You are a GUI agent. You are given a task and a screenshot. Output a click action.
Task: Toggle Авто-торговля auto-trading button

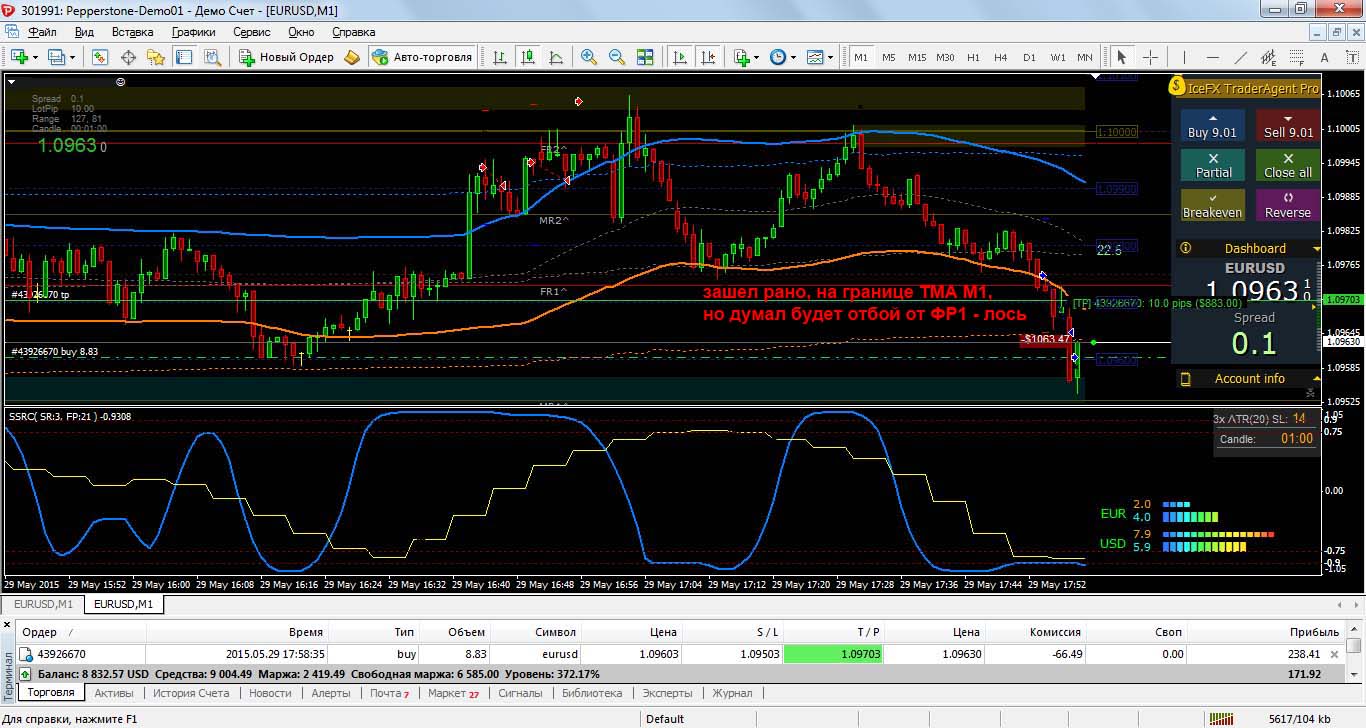click(422, 57)
